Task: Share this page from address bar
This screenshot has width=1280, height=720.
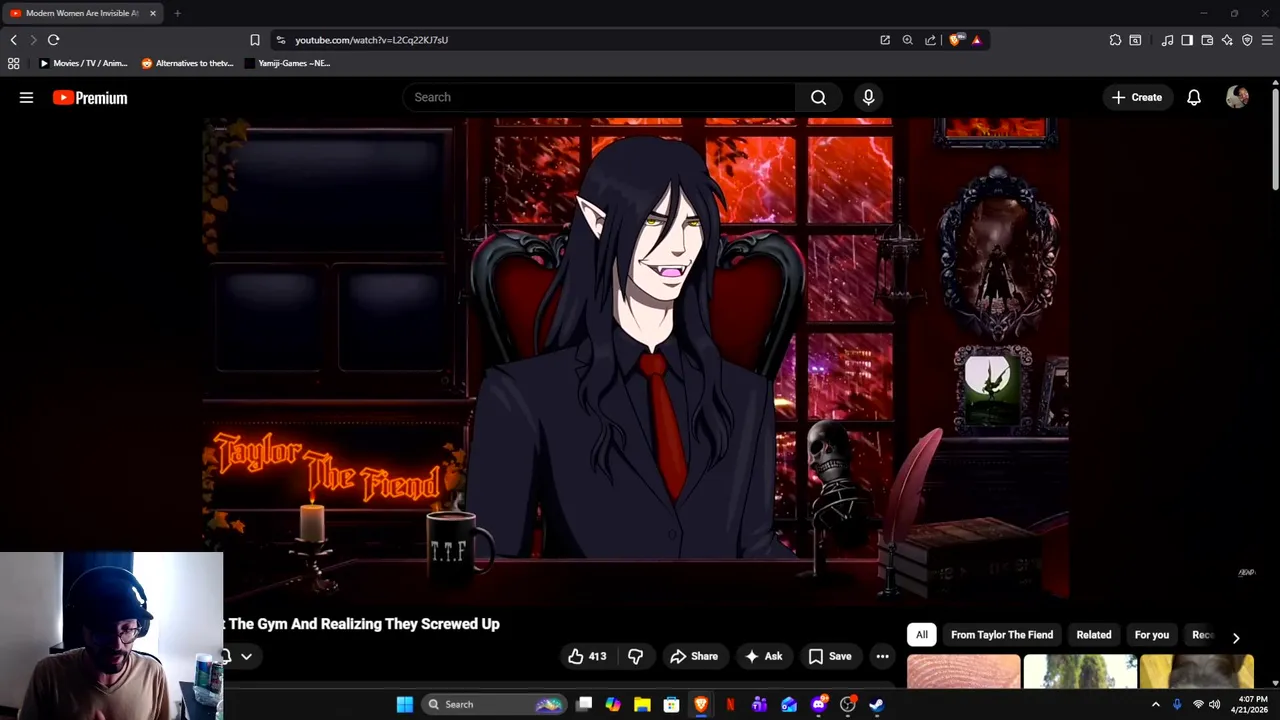Action: coord(931,40)
